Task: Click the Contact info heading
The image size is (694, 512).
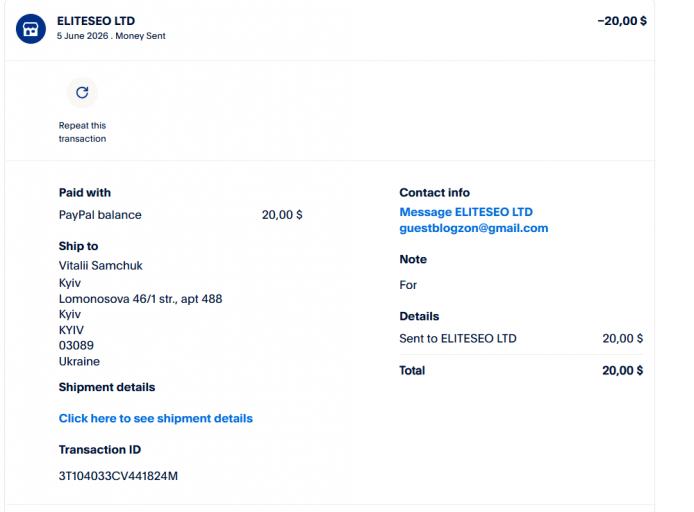Action: click(x=434, y=192)
